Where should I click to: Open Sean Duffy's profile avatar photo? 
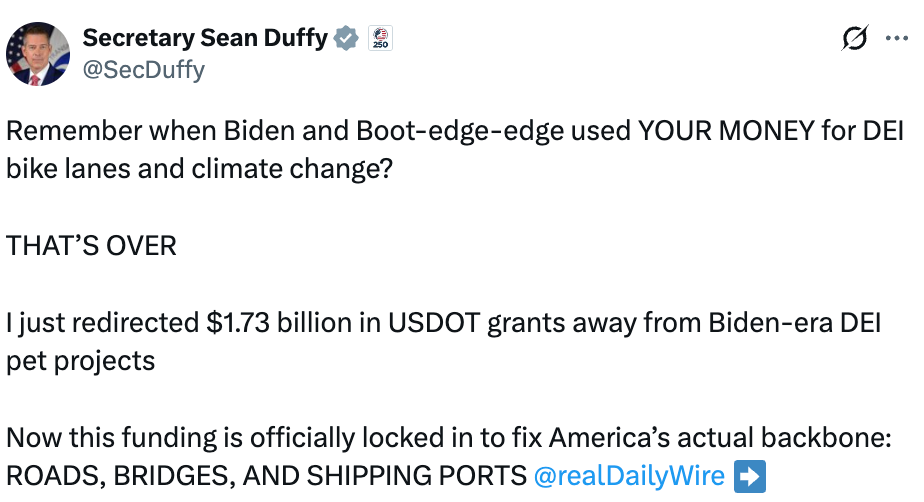tap(38, 54)
